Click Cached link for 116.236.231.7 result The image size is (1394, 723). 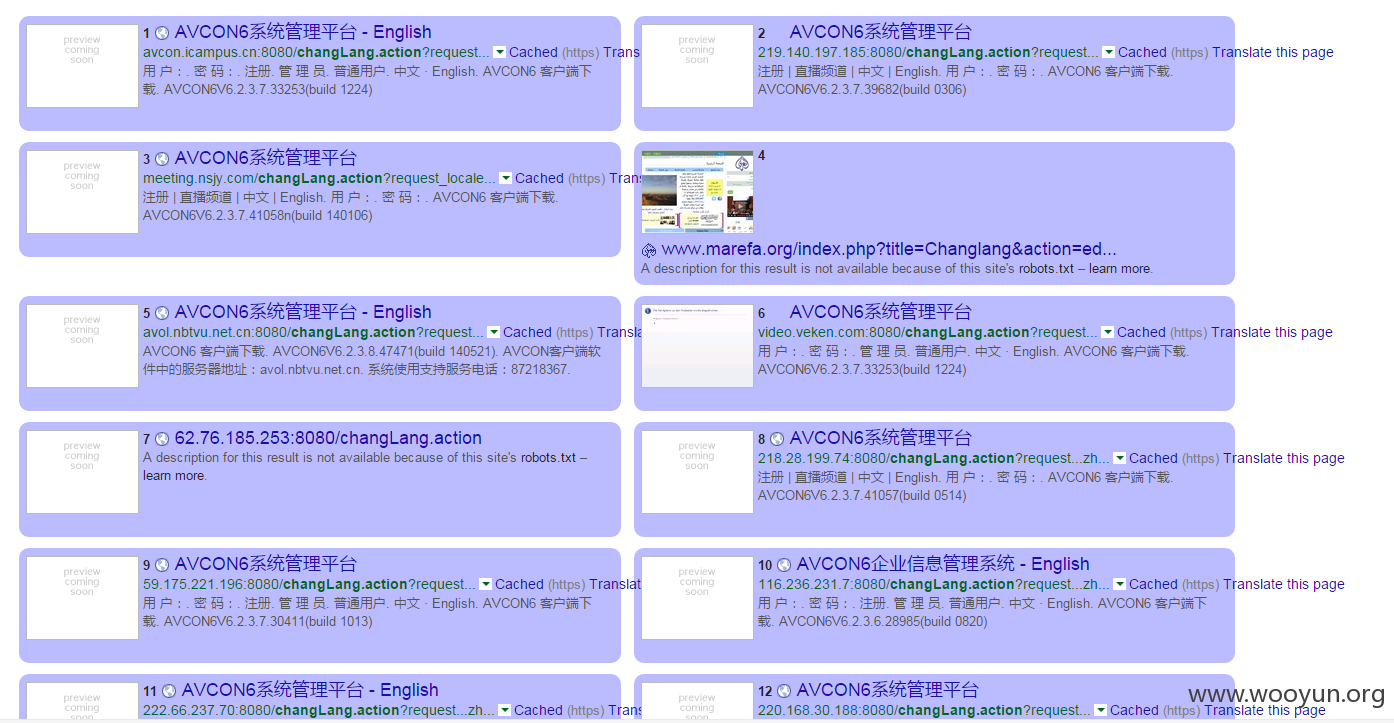pos(1153,584)
